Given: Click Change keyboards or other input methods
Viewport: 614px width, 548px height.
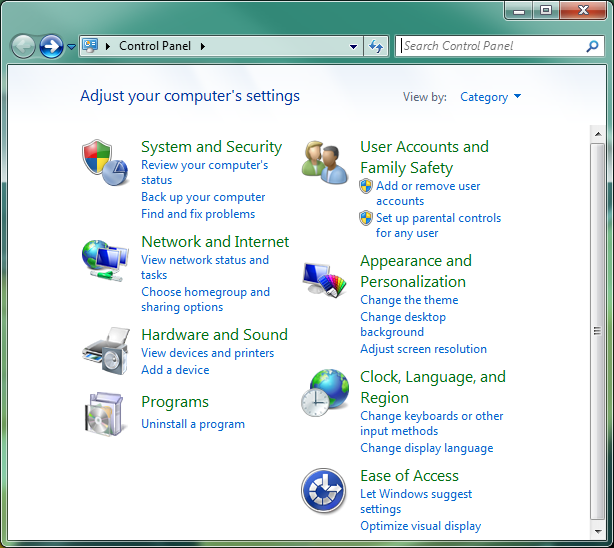Looking at the screenshot, I should click(x=432, y=423).
